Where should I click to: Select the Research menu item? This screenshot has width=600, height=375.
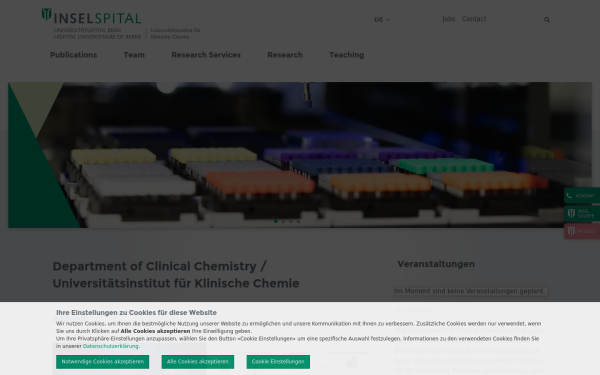[285, 55]
